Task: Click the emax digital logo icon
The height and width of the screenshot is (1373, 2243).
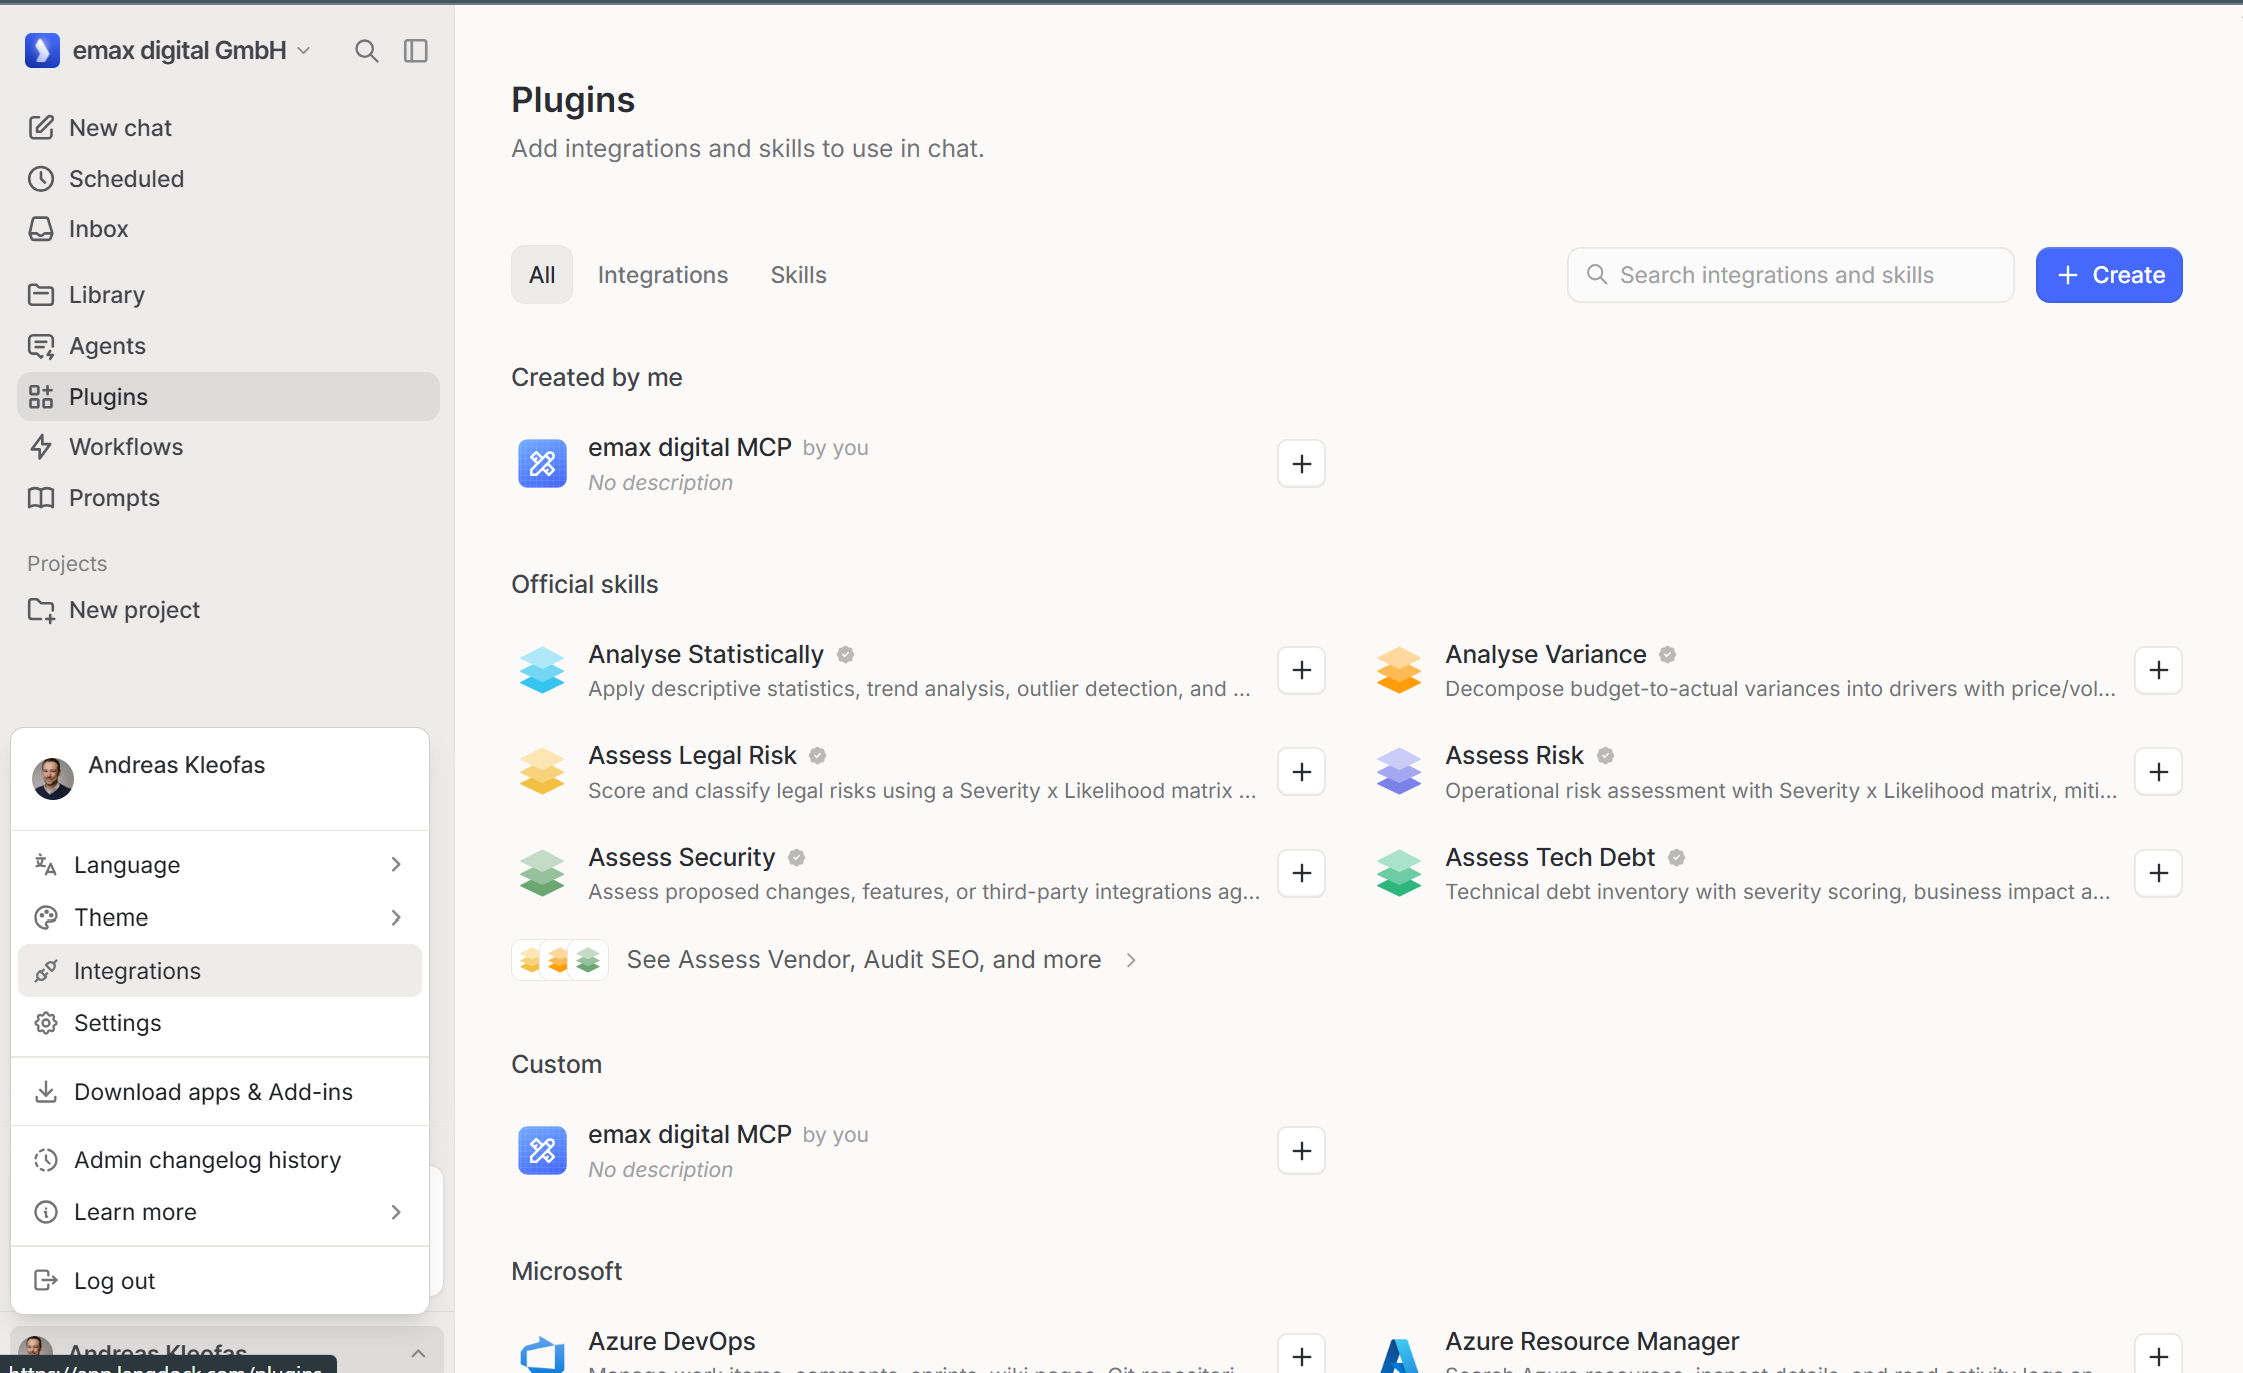Action: pyautogui.click(x=43, y=50)
